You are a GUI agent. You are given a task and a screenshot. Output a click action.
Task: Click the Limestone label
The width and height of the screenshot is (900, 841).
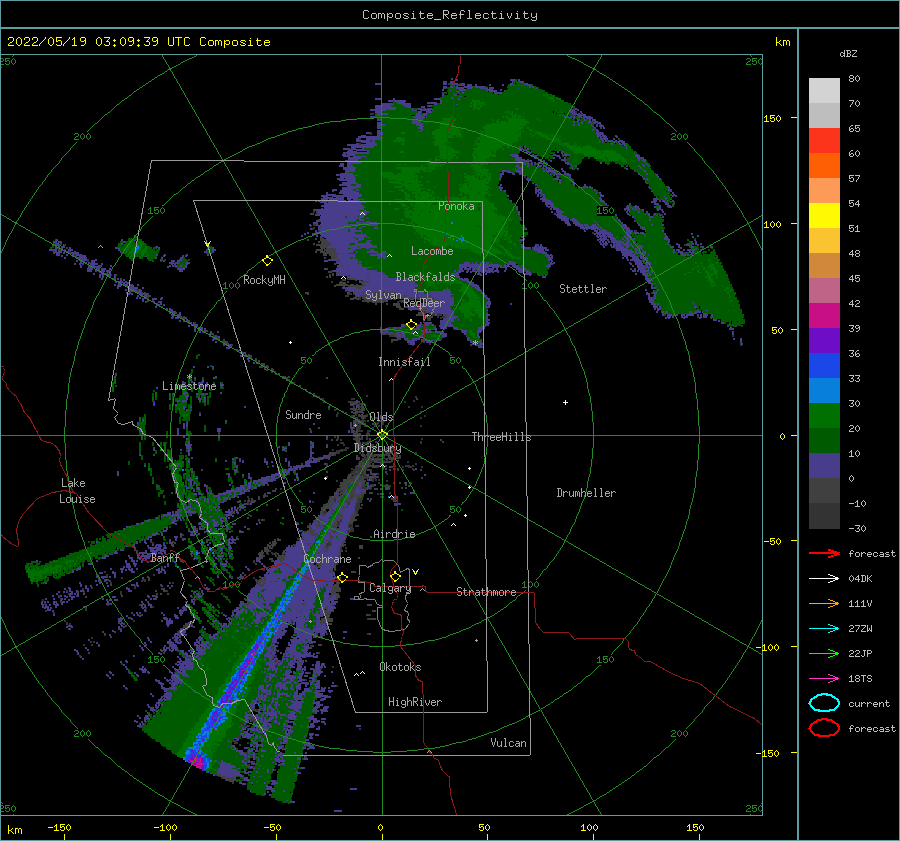pos(189,386)
